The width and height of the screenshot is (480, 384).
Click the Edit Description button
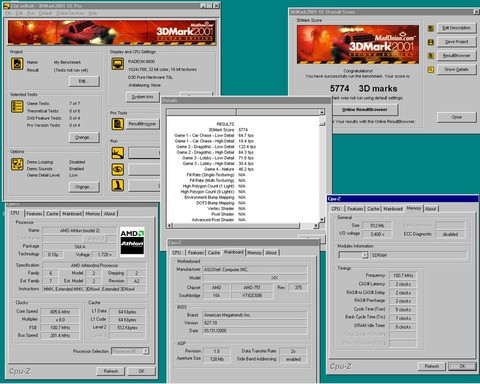click(456, 28)
